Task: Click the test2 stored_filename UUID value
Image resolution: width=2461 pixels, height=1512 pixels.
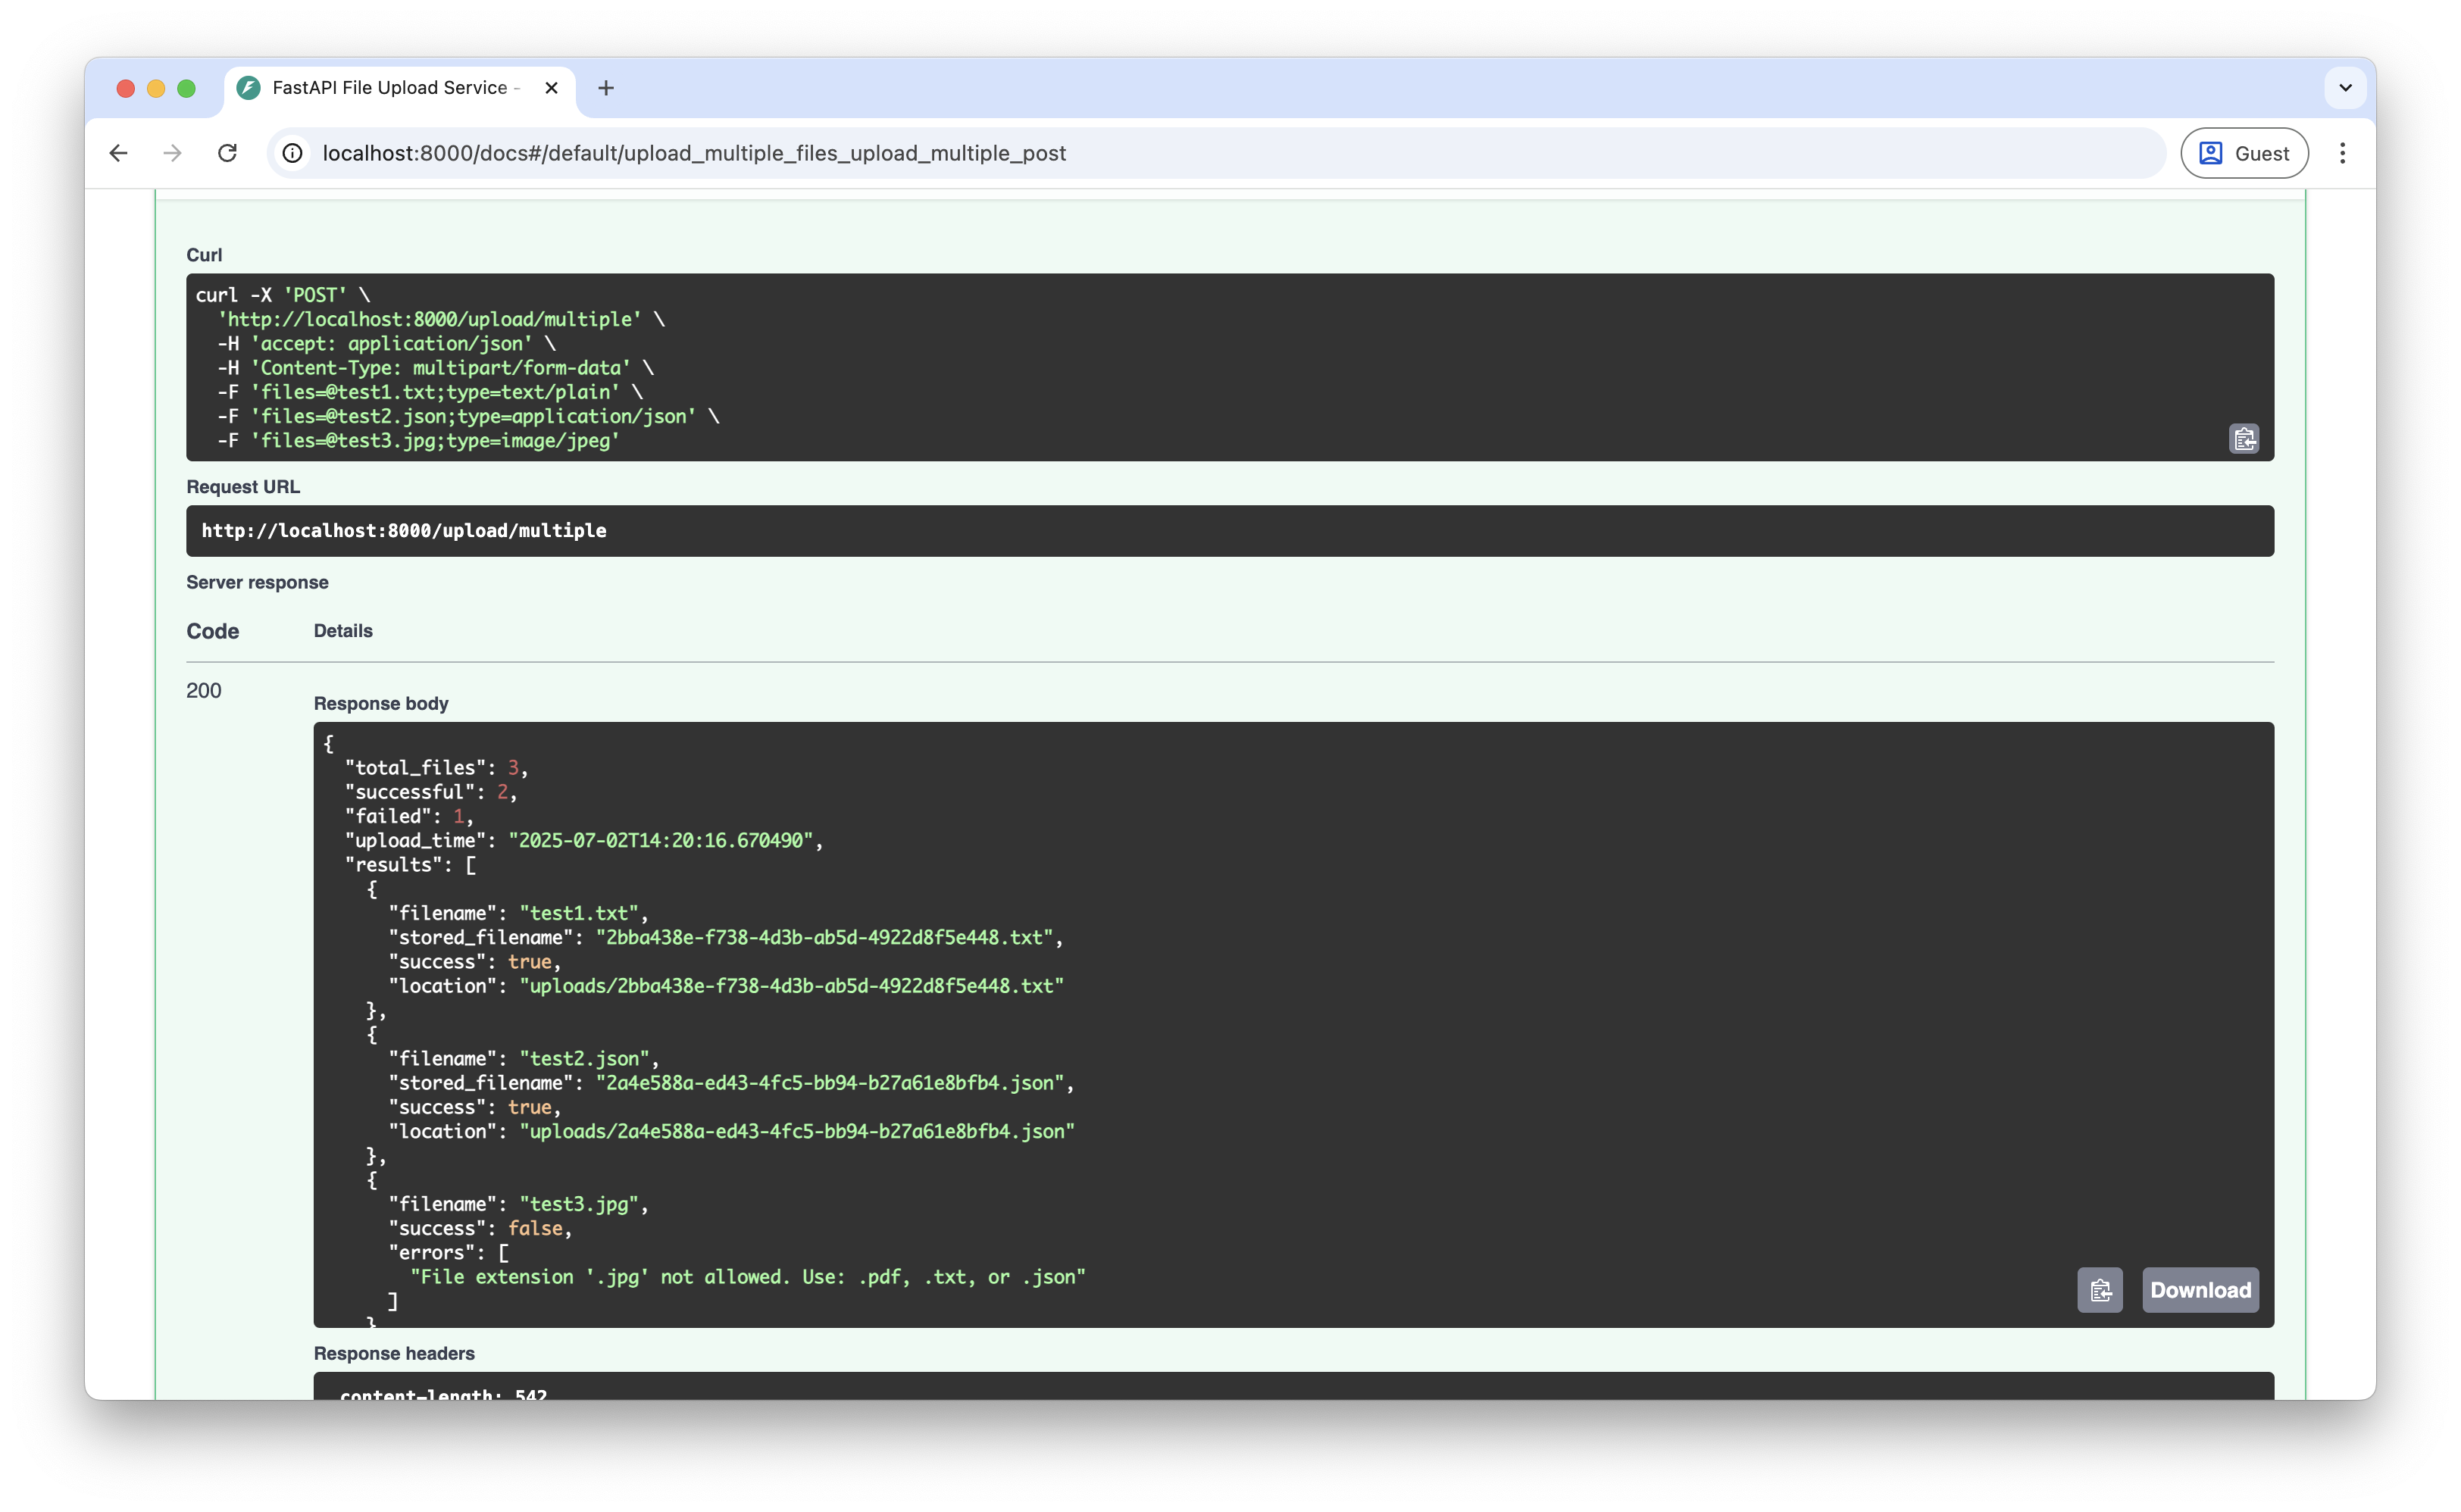Action: pos(829,1083)
